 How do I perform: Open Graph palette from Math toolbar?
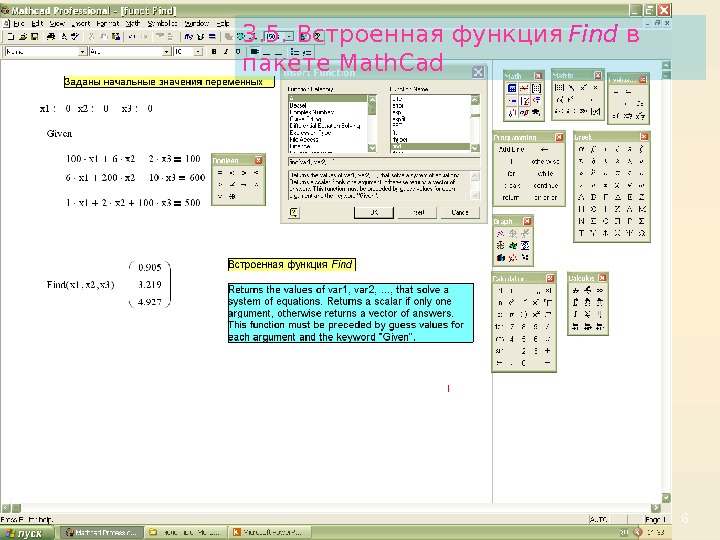coord(524,88)
